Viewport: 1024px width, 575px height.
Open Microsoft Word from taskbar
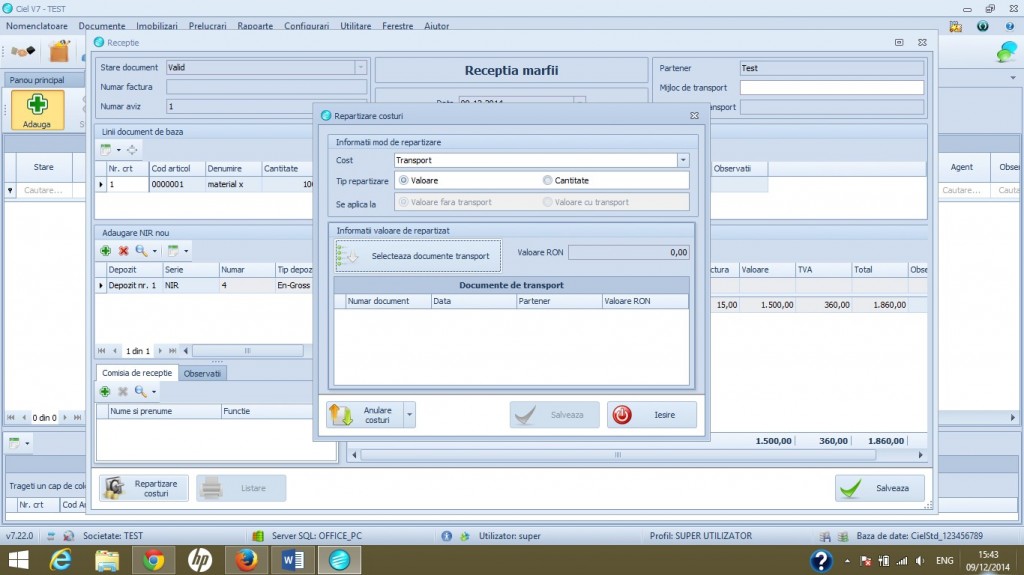[293, 560]
